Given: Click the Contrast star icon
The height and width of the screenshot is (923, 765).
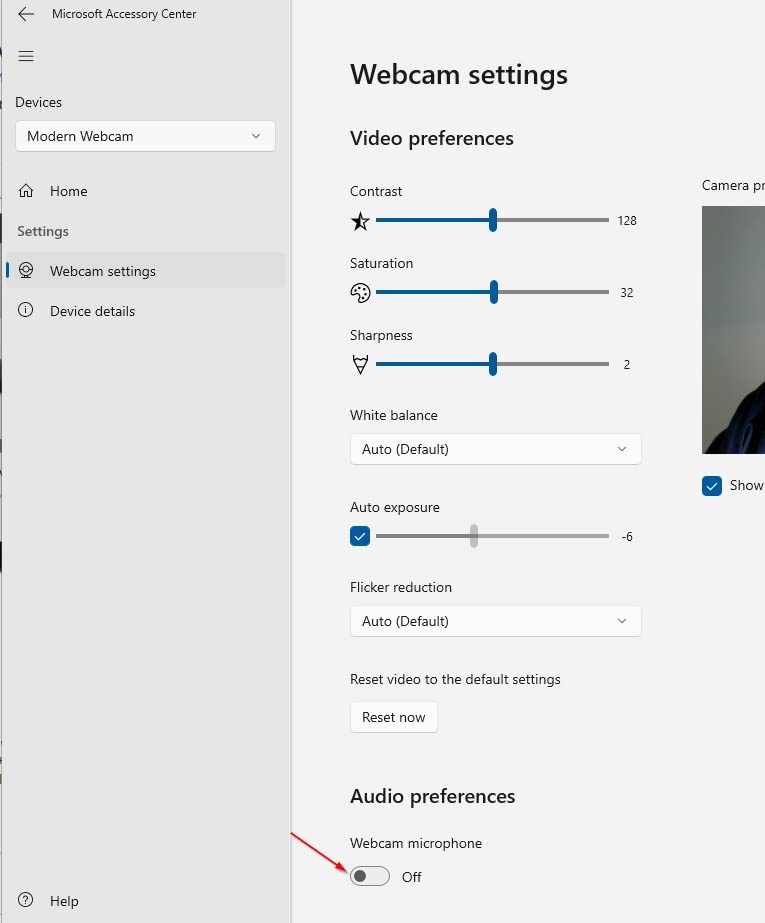Looking at the screenshot, I should click(360, 221).
